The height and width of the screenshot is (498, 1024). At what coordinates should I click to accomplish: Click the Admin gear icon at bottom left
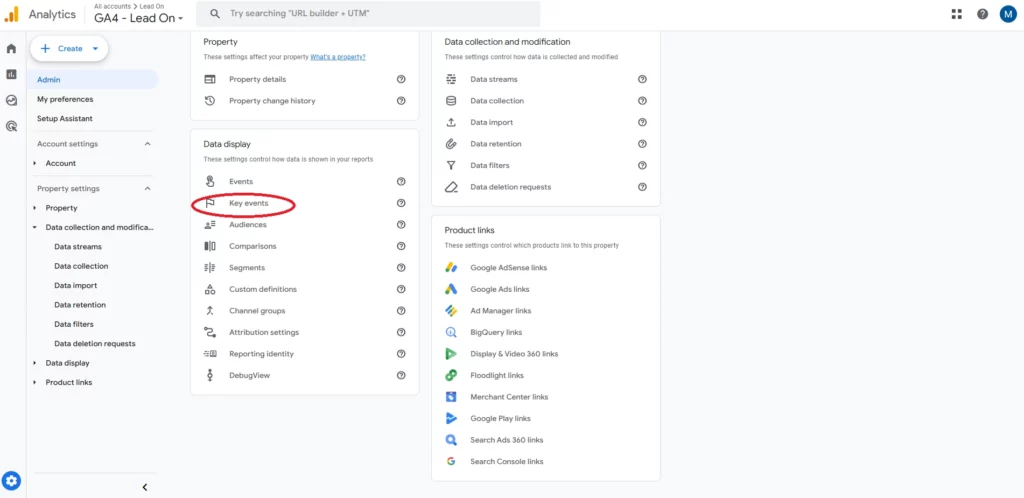pyautogui.click(x=12, y=482)
